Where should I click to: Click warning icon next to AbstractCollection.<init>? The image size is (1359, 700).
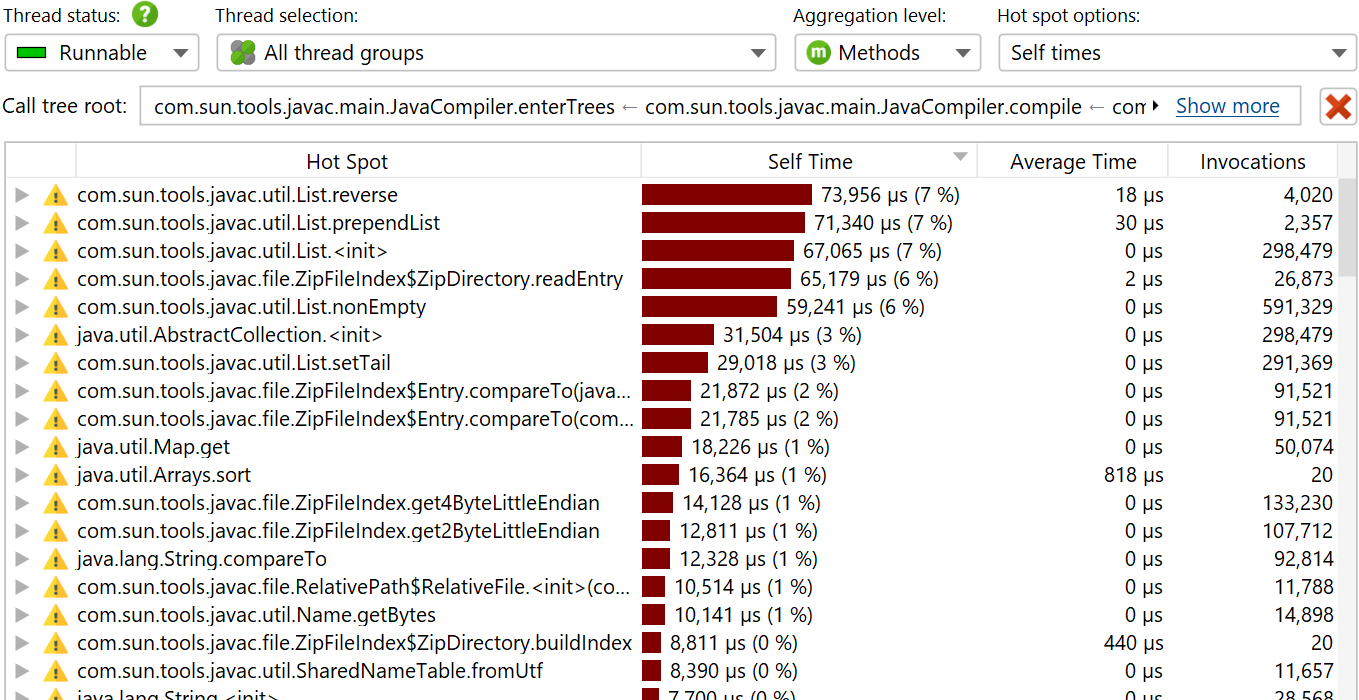point(56,335)
